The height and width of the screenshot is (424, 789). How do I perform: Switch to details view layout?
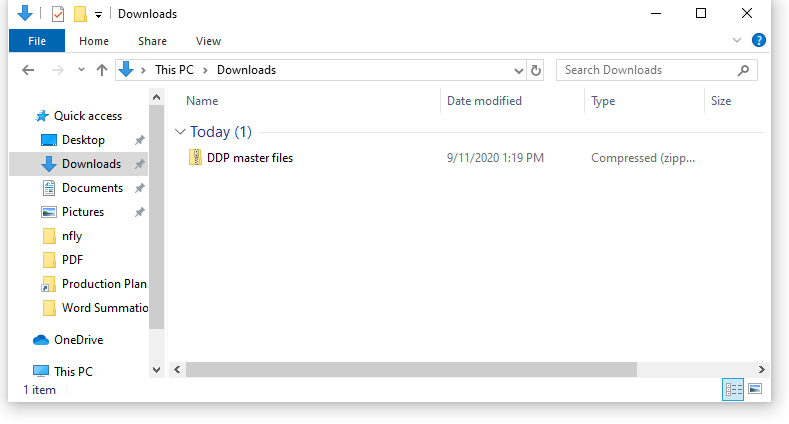pos(732,388)
